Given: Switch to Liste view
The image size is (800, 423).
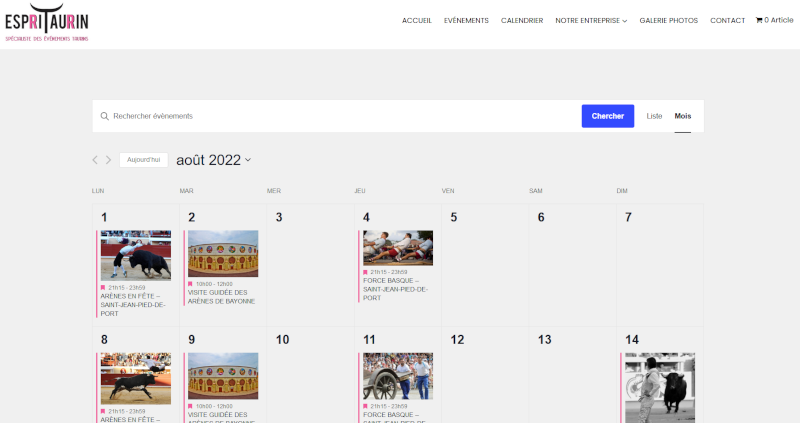Looking at the screenshot, I should (654, 116).
